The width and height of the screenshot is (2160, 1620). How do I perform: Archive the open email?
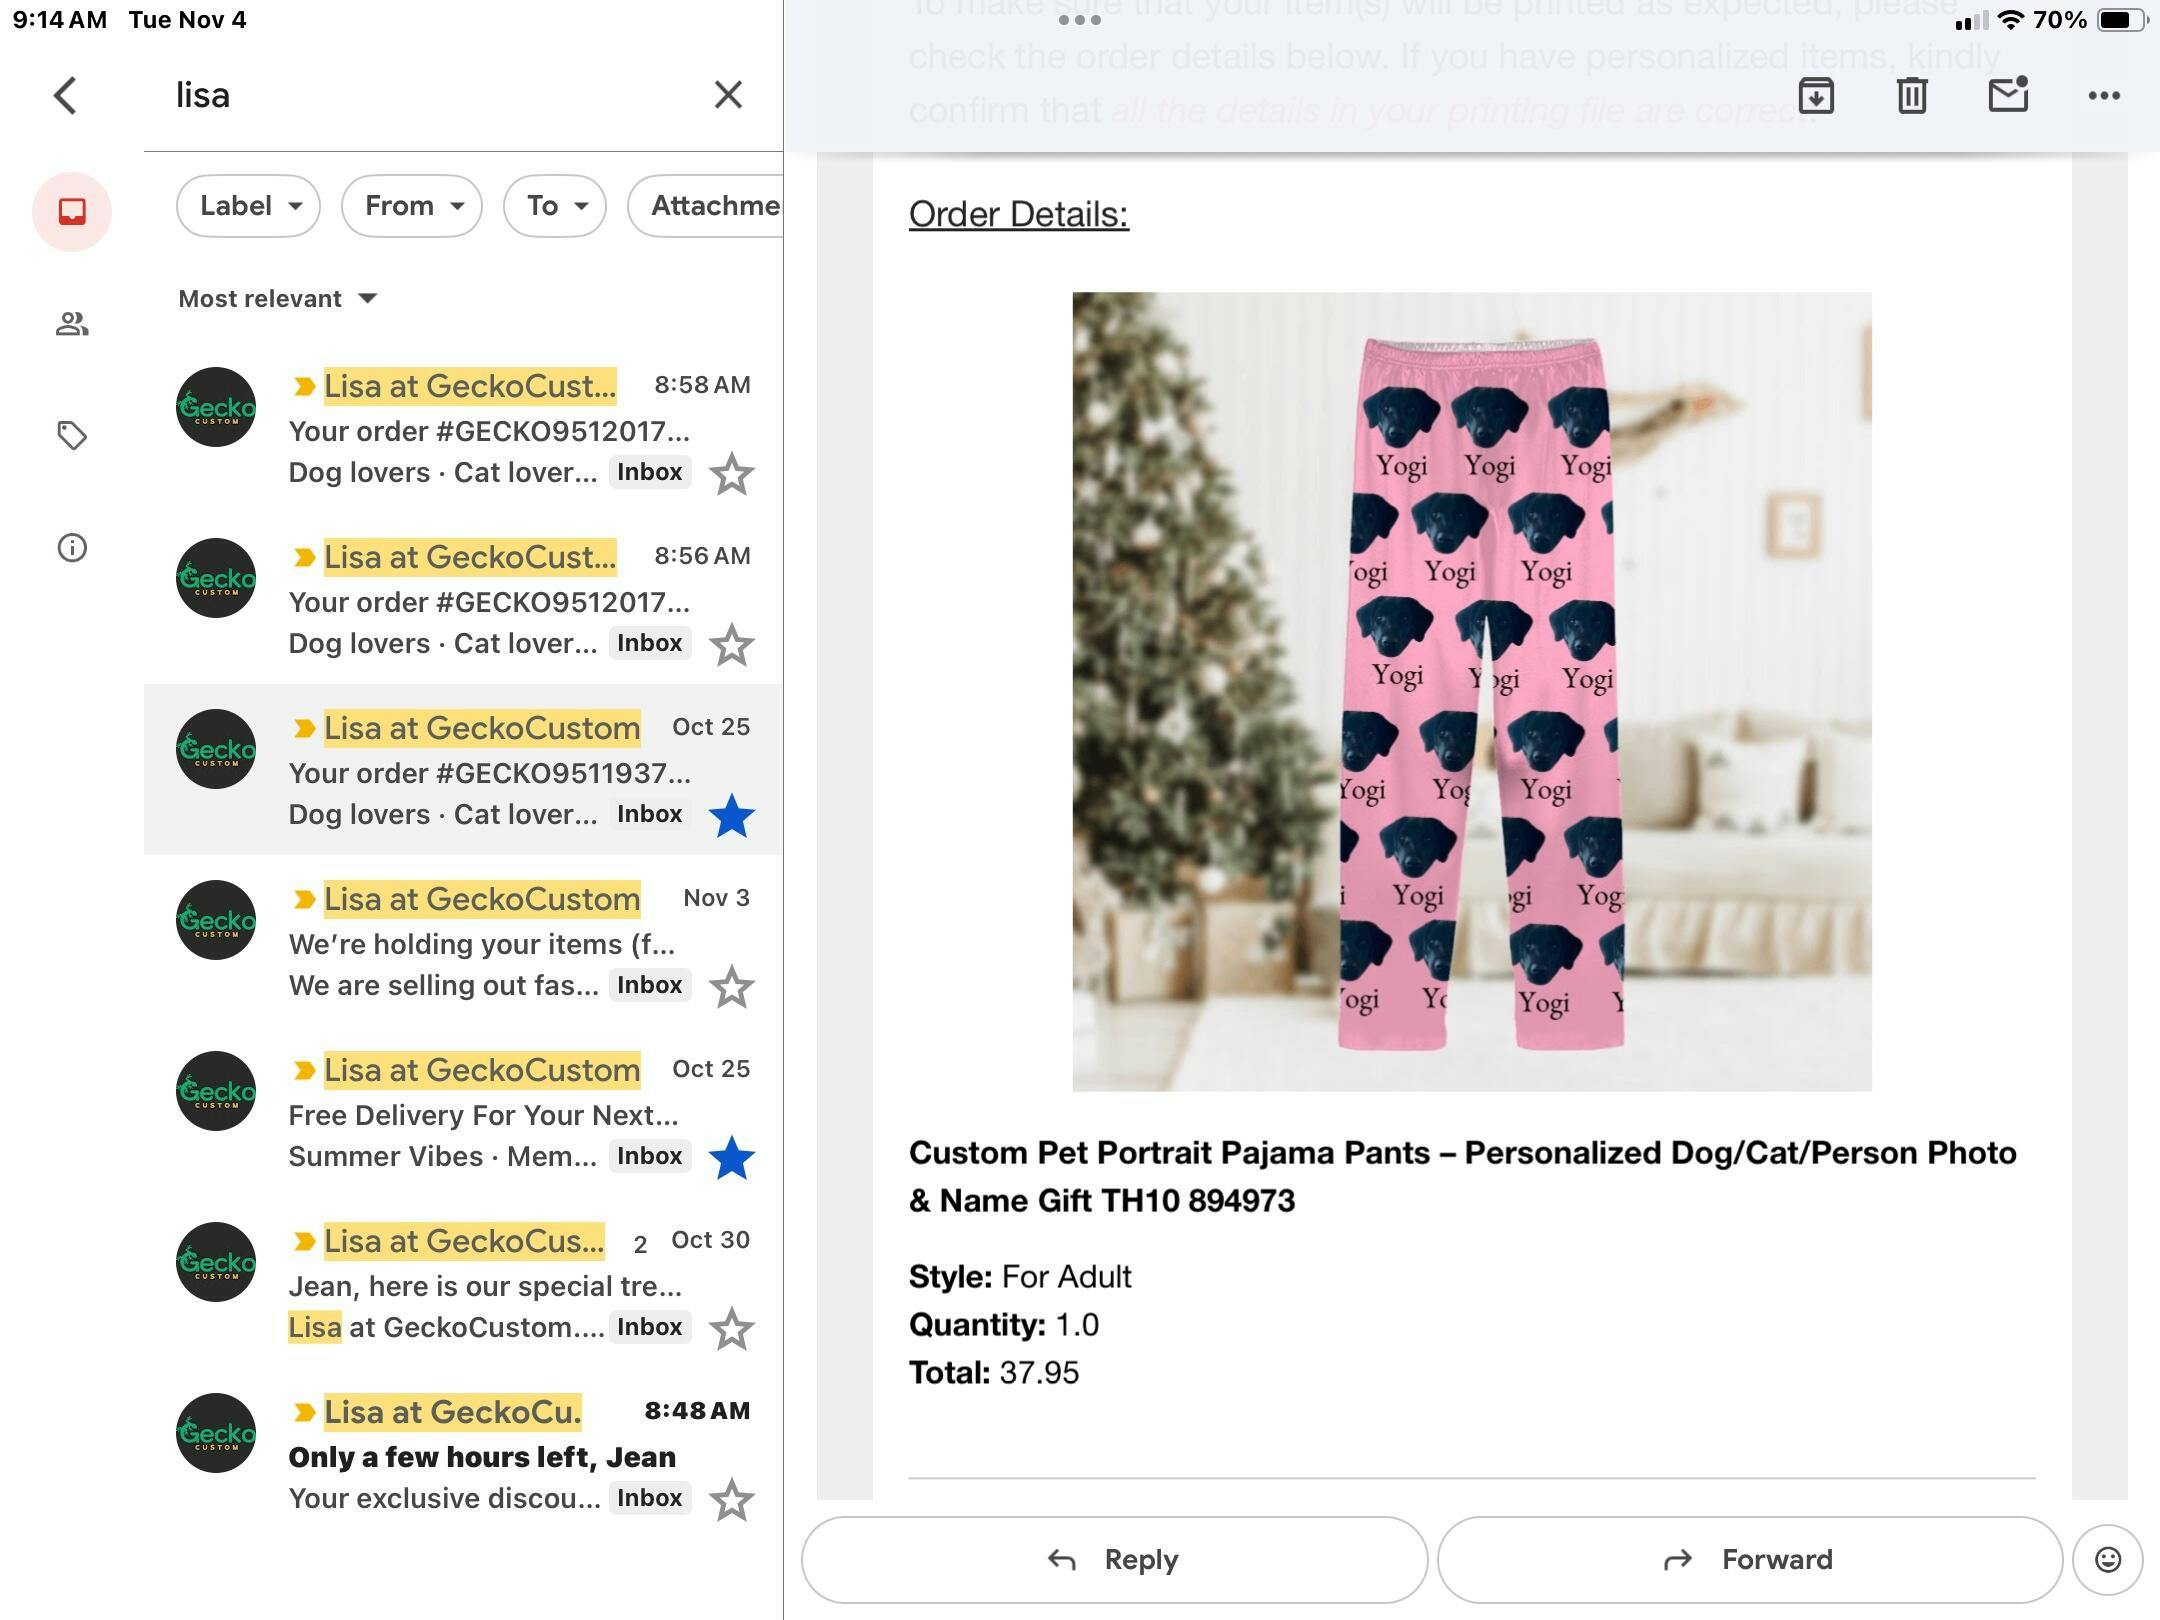coord(1815,96)
